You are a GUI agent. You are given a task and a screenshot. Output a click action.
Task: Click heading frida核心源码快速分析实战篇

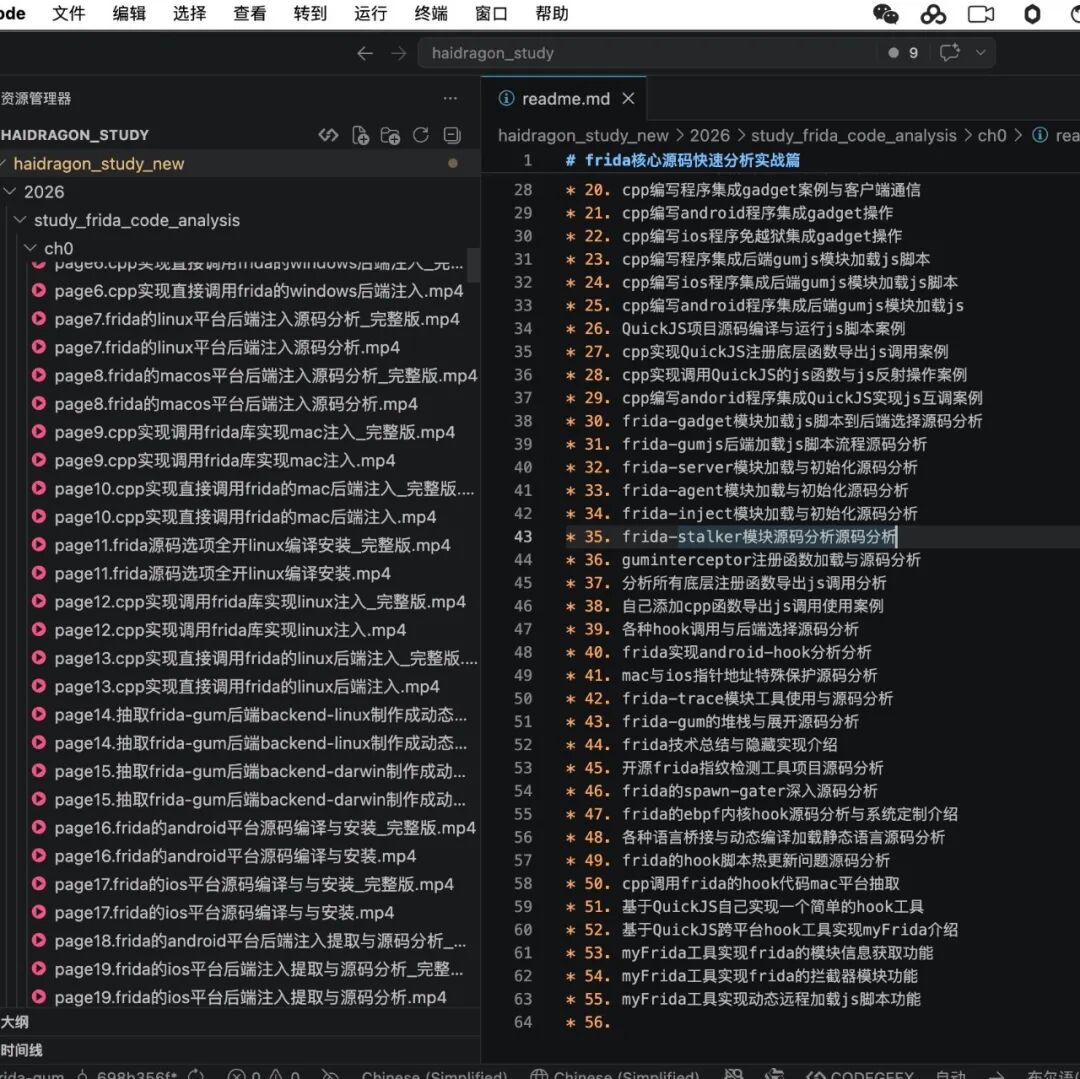[692, 160]
